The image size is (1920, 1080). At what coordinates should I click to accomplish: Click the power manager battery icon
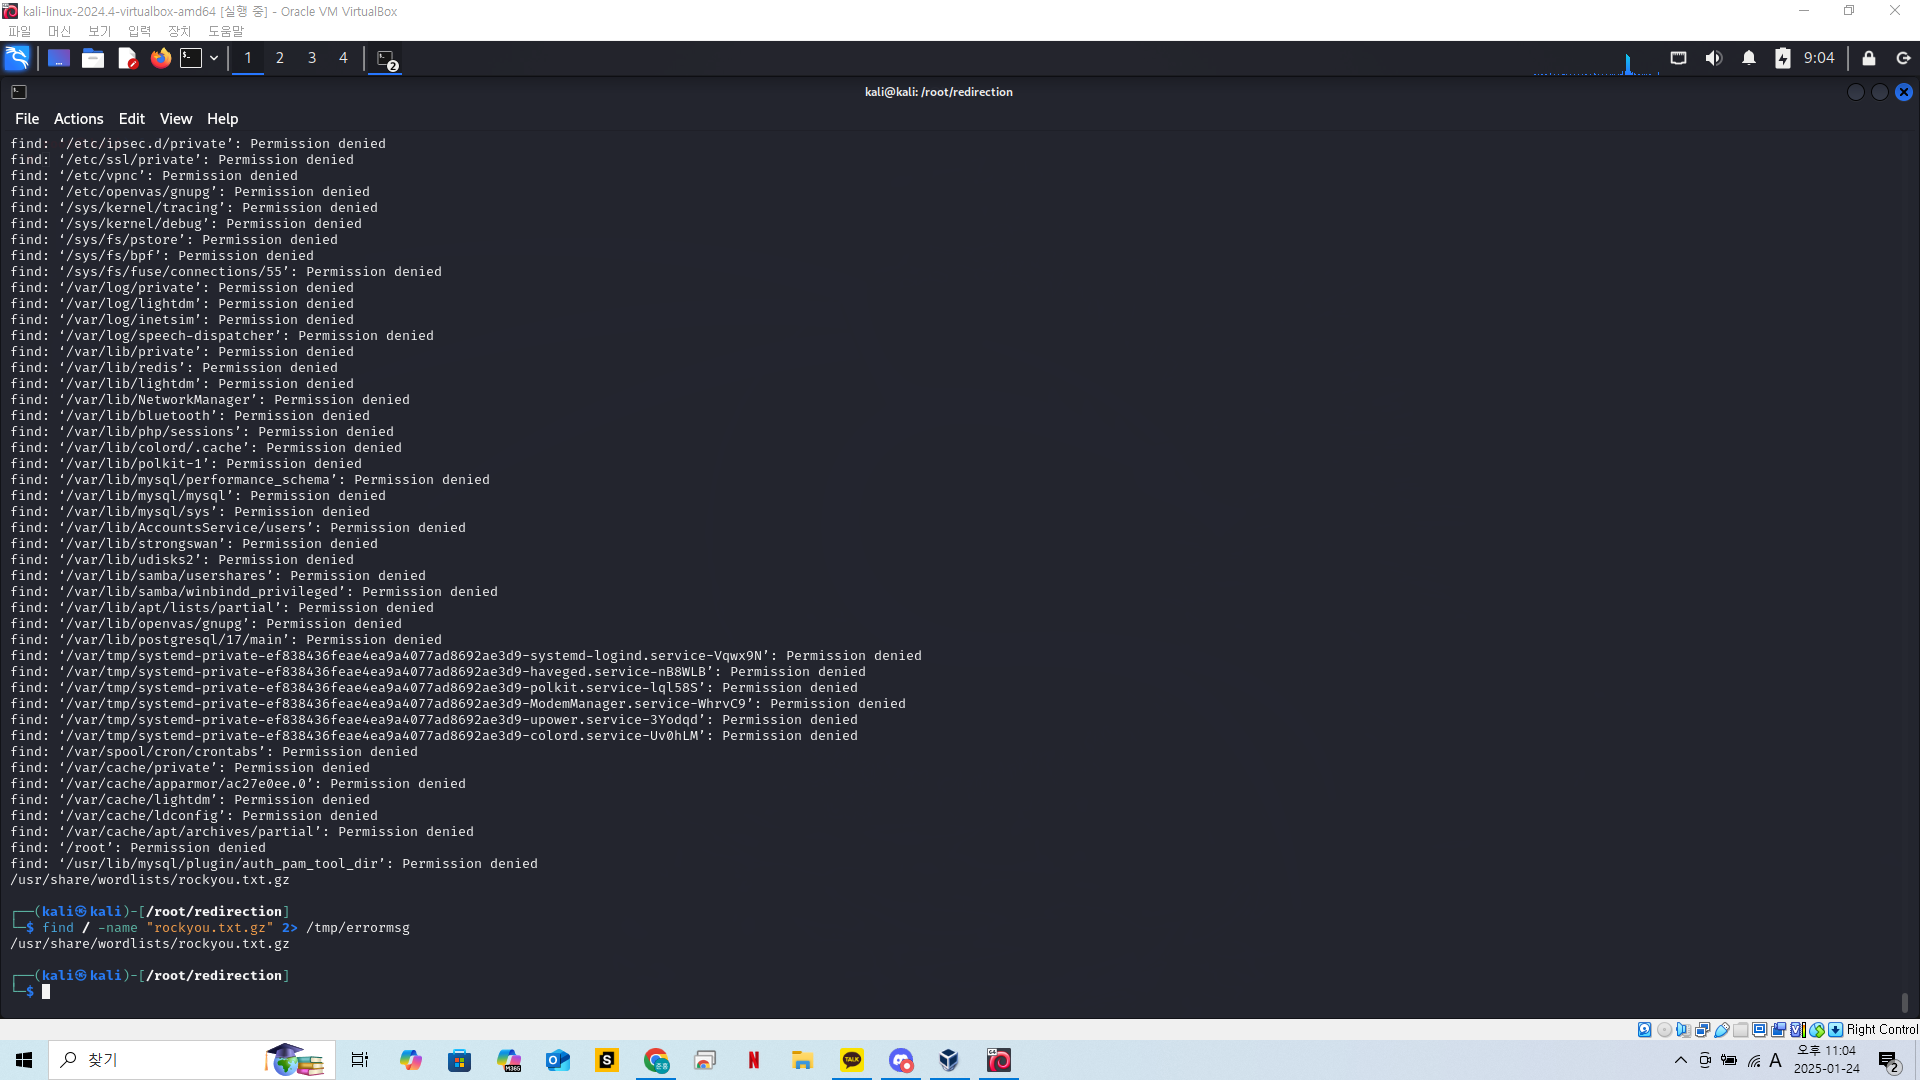click(x=1783, y=58)
